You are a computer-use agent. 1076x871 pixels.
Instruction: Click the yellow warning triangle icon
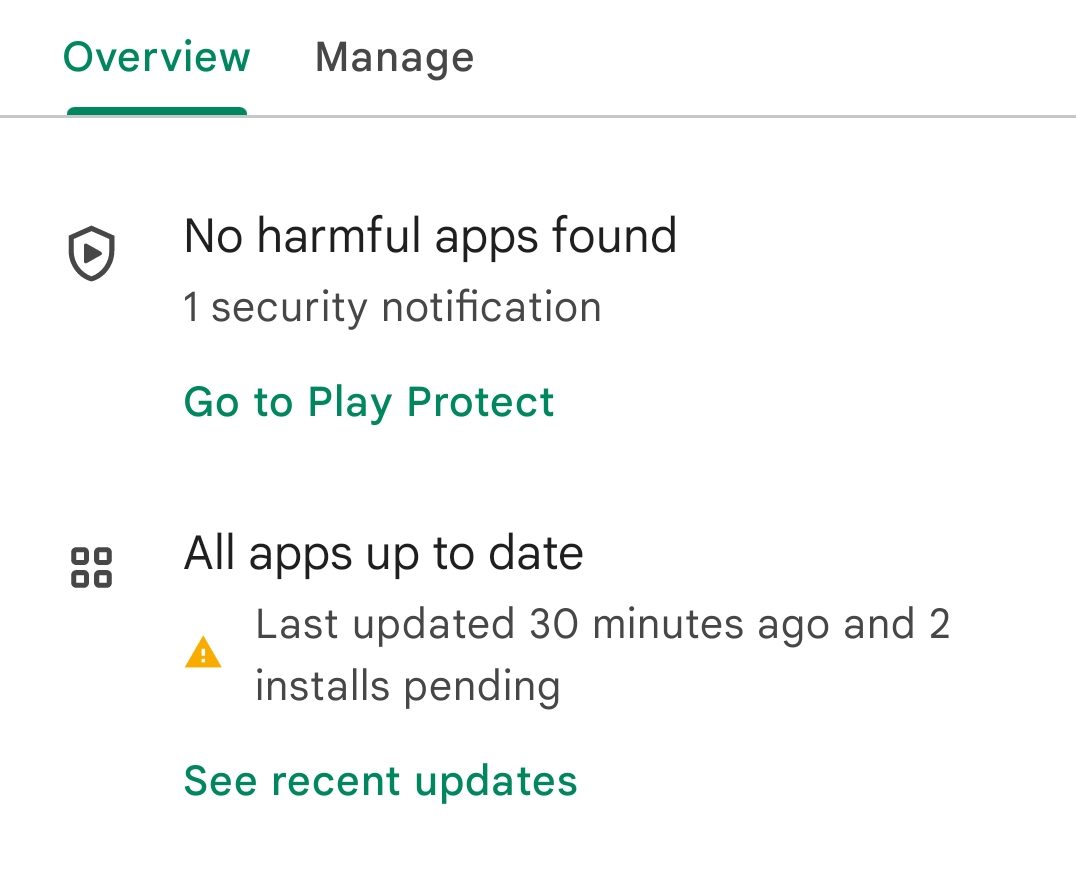coord(203,653)
